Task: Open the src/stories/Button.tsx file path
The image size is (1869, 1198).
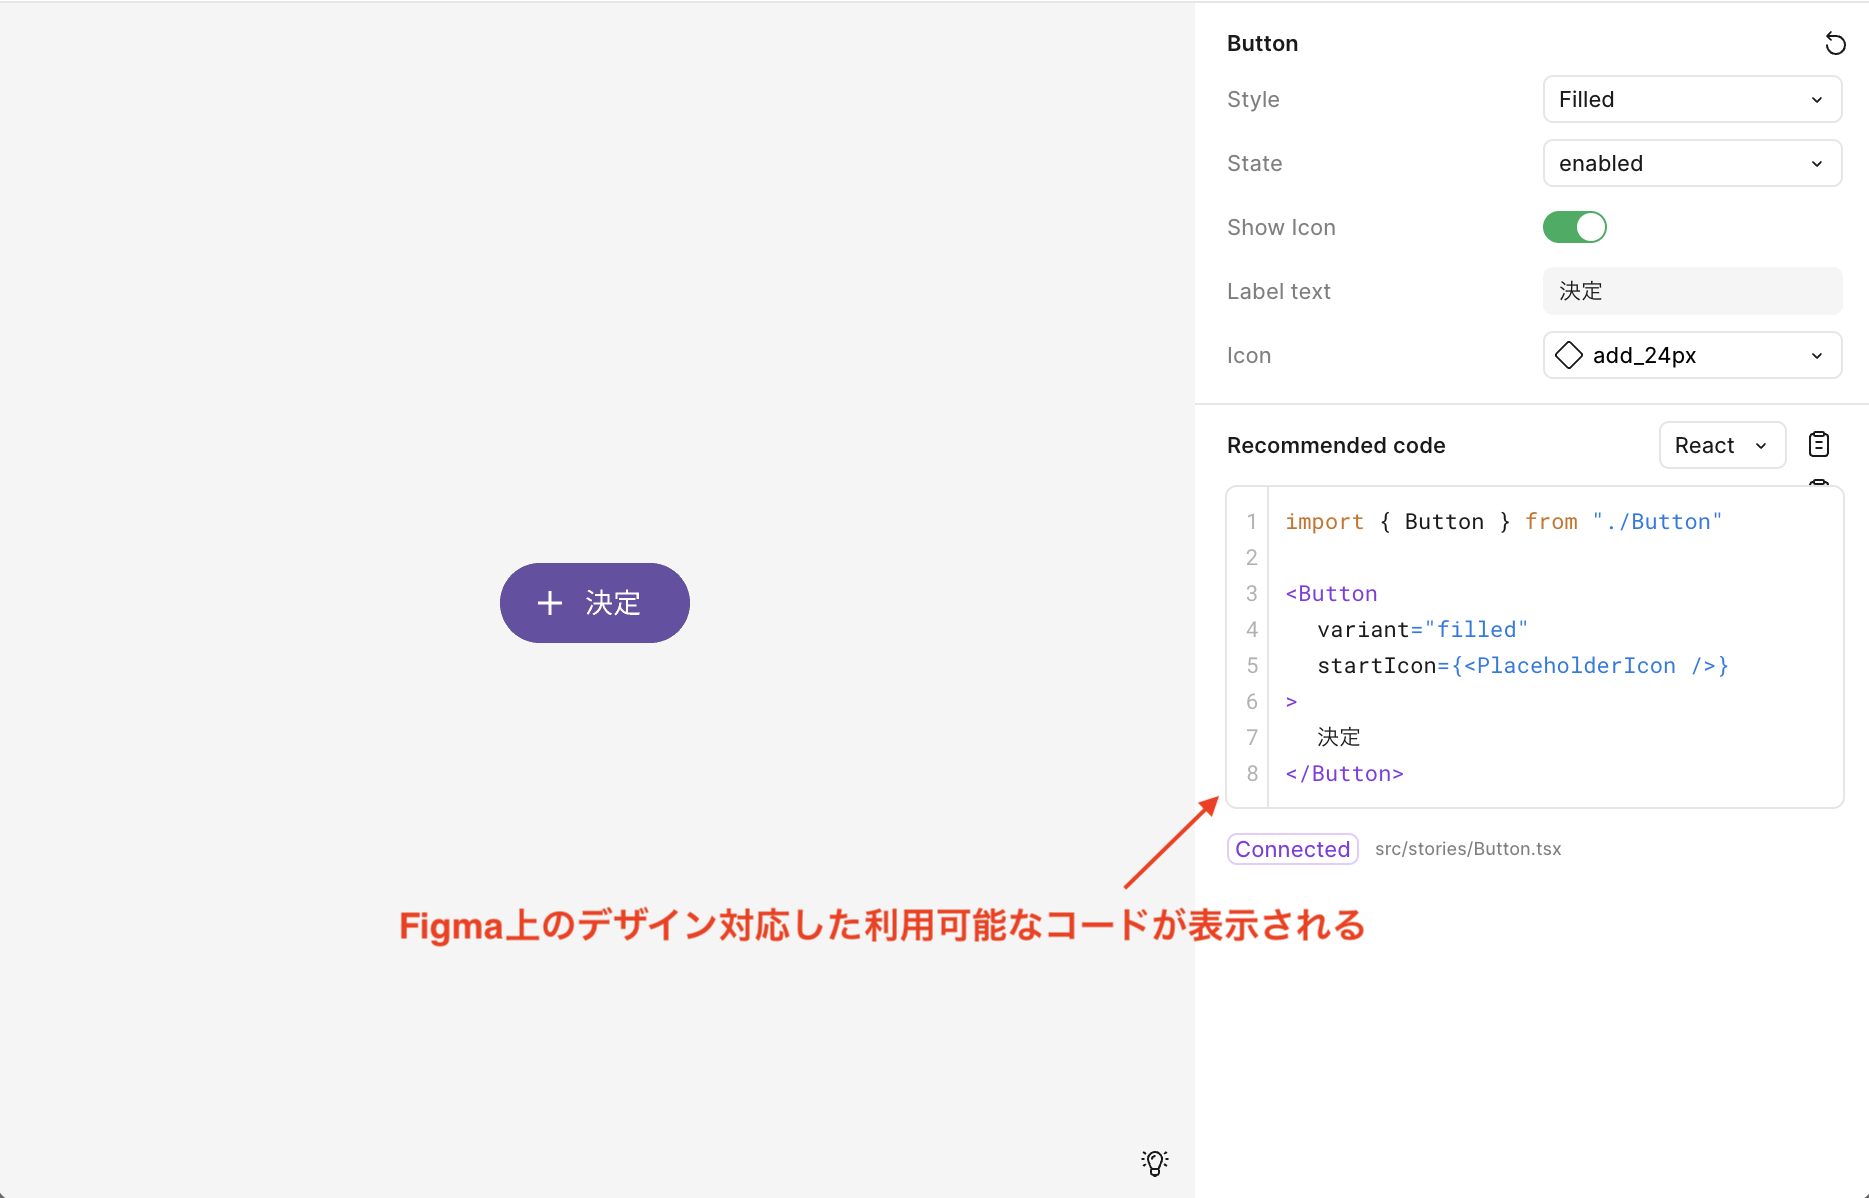Action: [1467, 849]
